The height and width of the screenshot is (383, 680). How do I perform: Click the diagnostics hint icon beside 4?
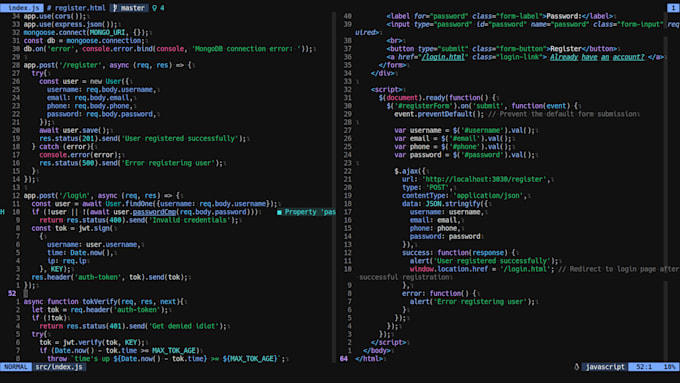pos(154,7)
